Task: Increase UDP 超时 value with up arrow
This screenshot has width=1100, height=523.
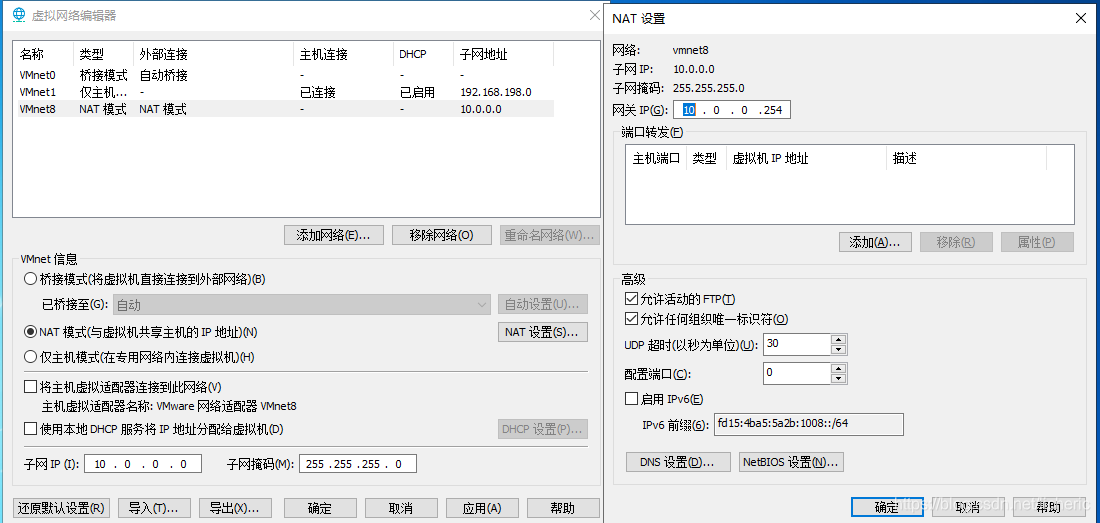Action: coord(839,339)
